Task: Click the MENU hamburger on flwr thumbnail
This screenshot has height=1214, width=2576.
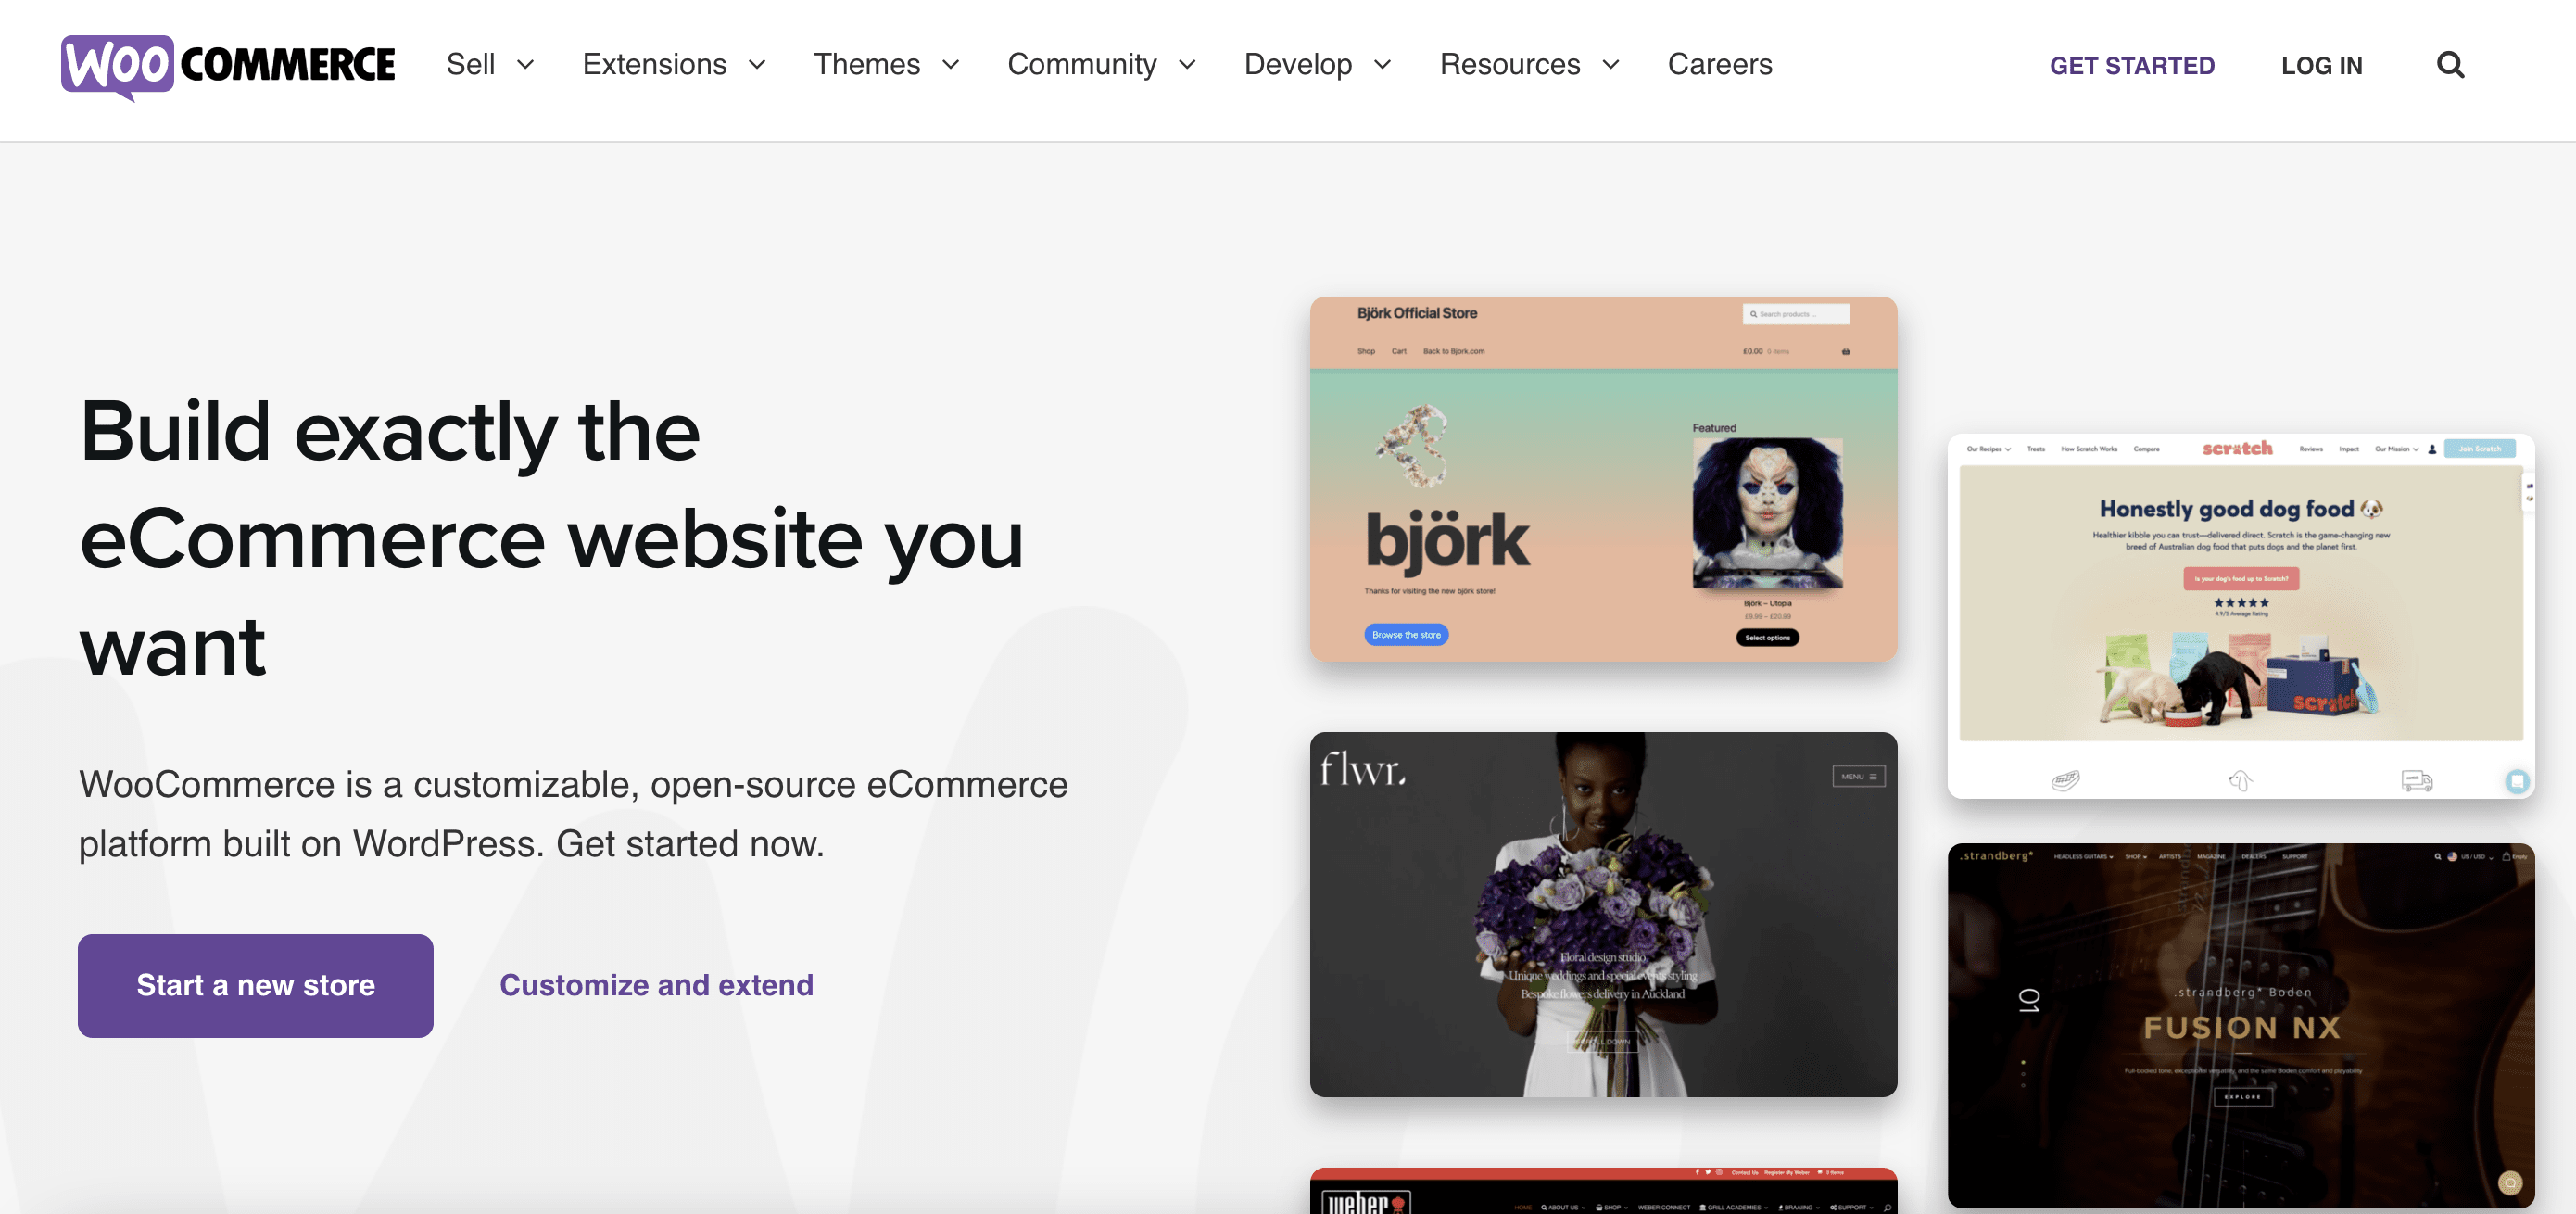Action: [x=1858, y=776]
